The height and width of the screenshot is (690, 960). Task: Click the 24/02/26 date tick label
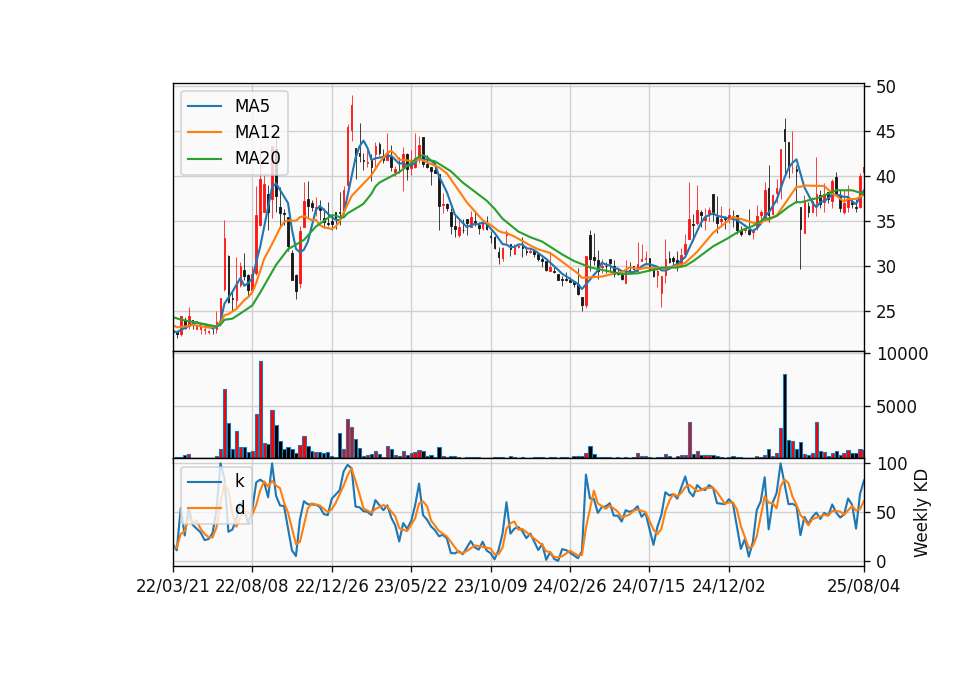coord(569,586)
